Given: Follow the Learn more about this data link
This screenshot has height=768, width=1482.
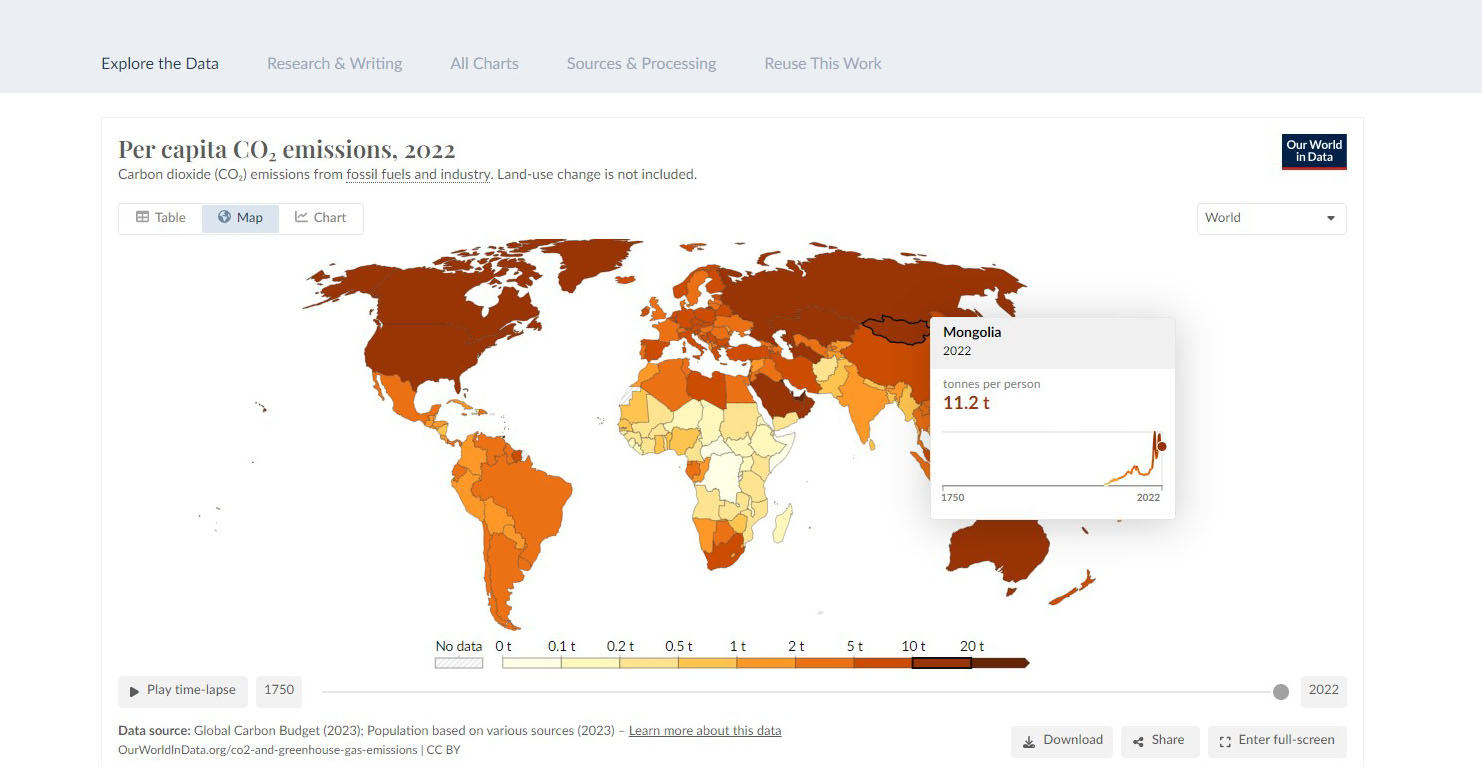Looking at the screenshot, I should pos(705,731).
